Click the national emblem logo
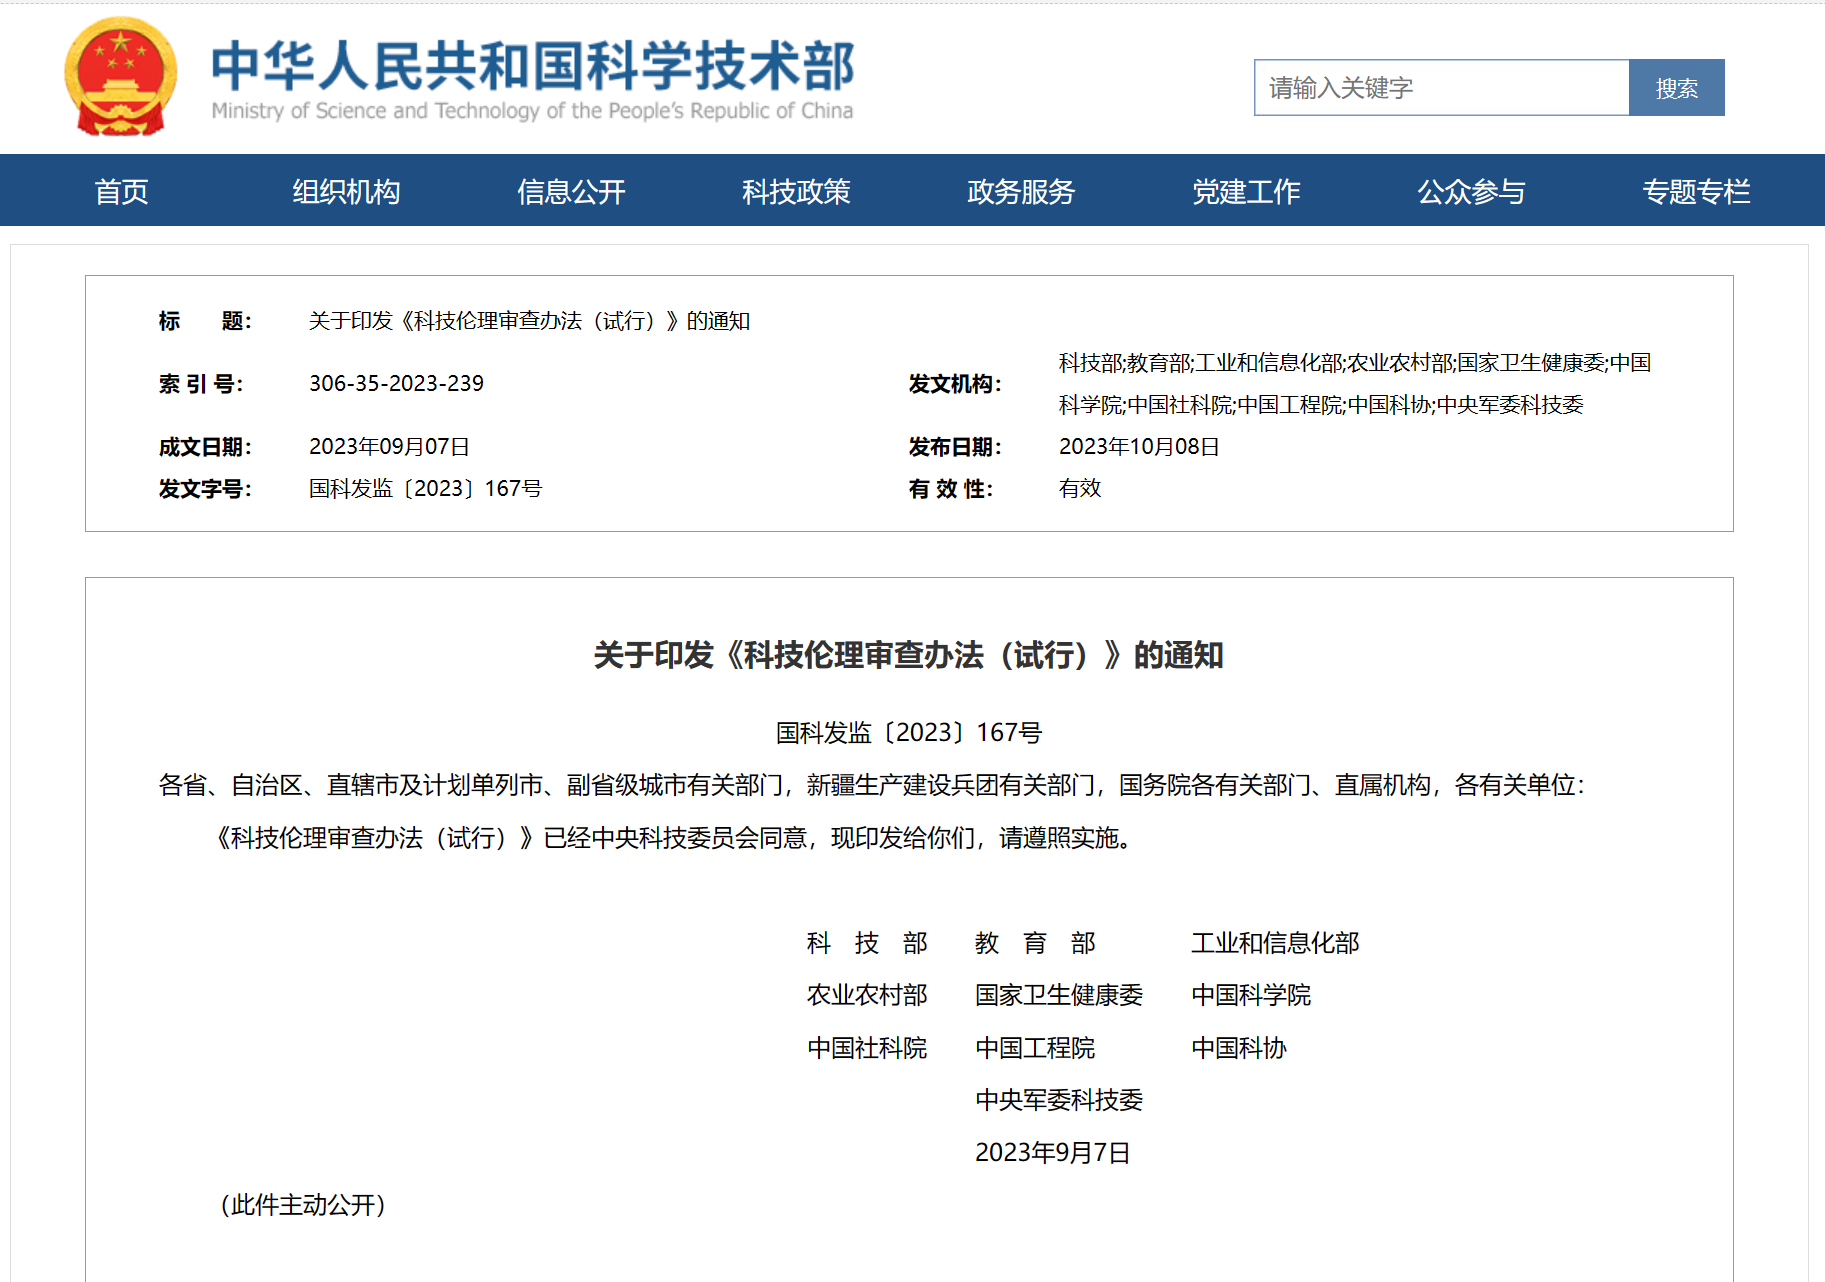The height and width of the screenshot is (1282, 1825). [120, 77]
